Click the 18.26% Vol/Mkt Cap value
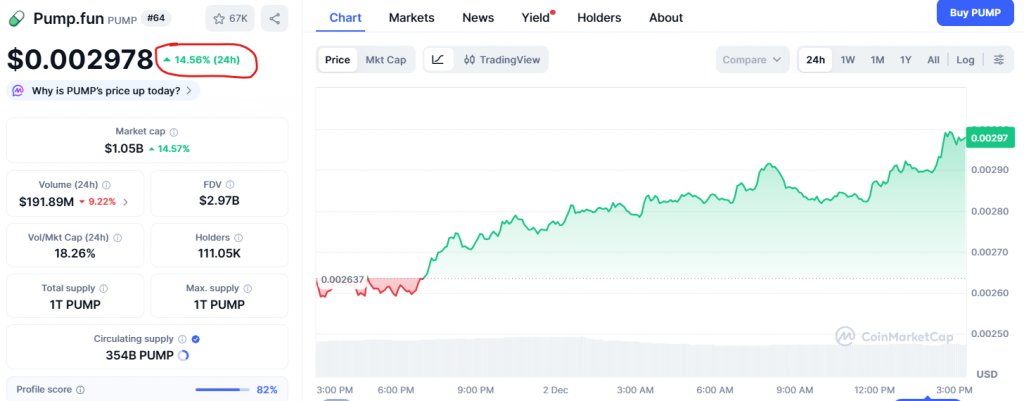1024x401 pixels. point(75,253)
